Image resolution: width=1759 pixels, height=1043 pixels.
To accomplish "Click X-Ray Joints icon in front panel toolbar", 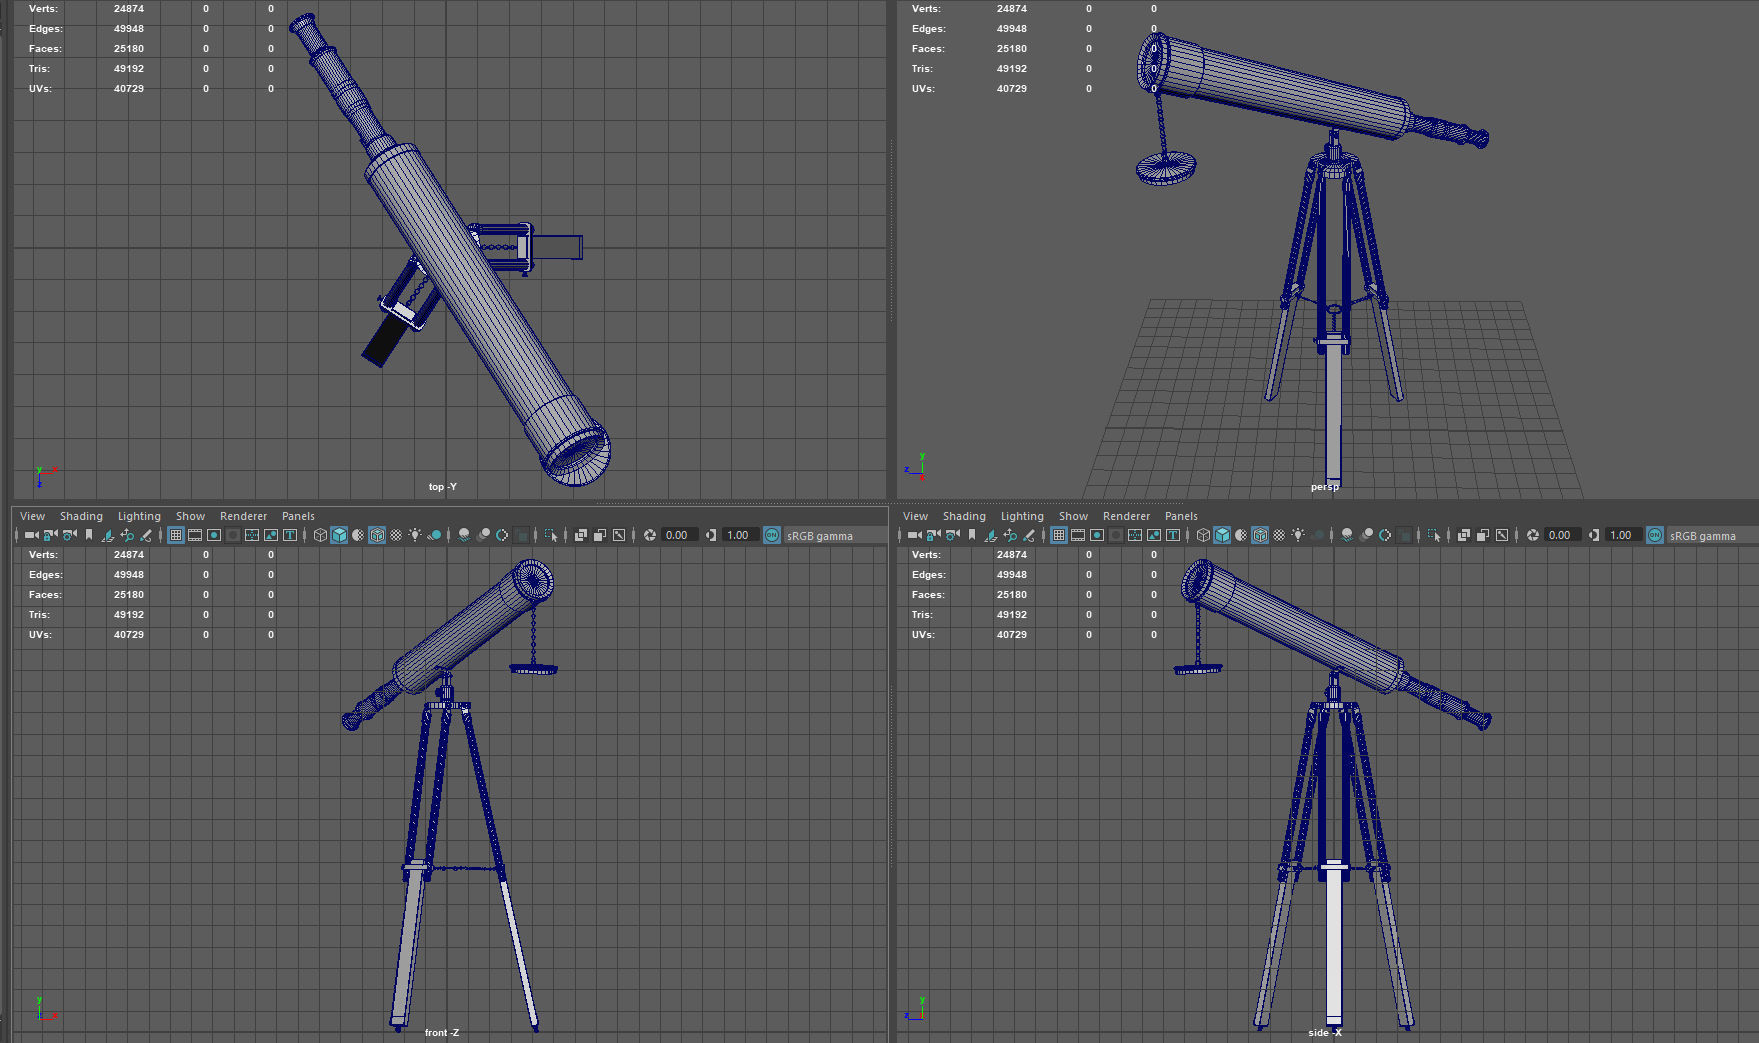I will [619, 535].
